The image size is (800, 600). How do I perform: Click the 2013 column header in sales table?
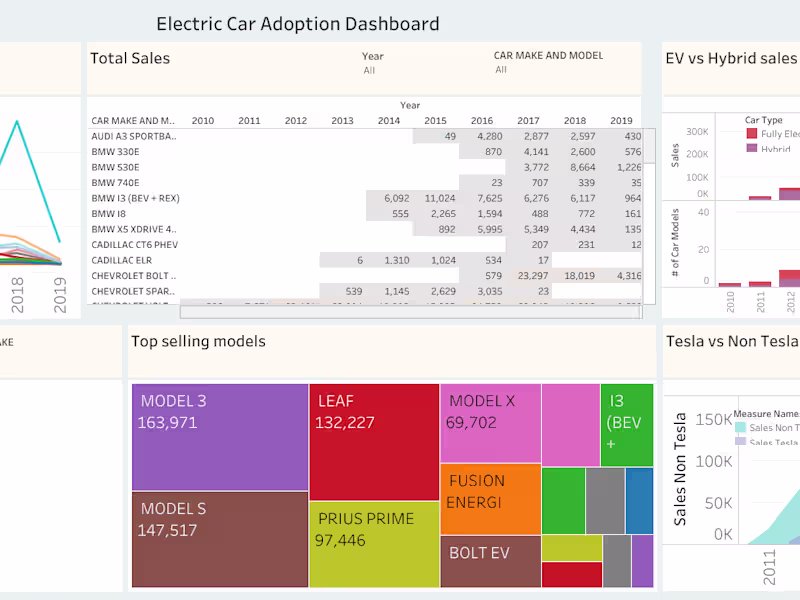click(x=342, y=121)
